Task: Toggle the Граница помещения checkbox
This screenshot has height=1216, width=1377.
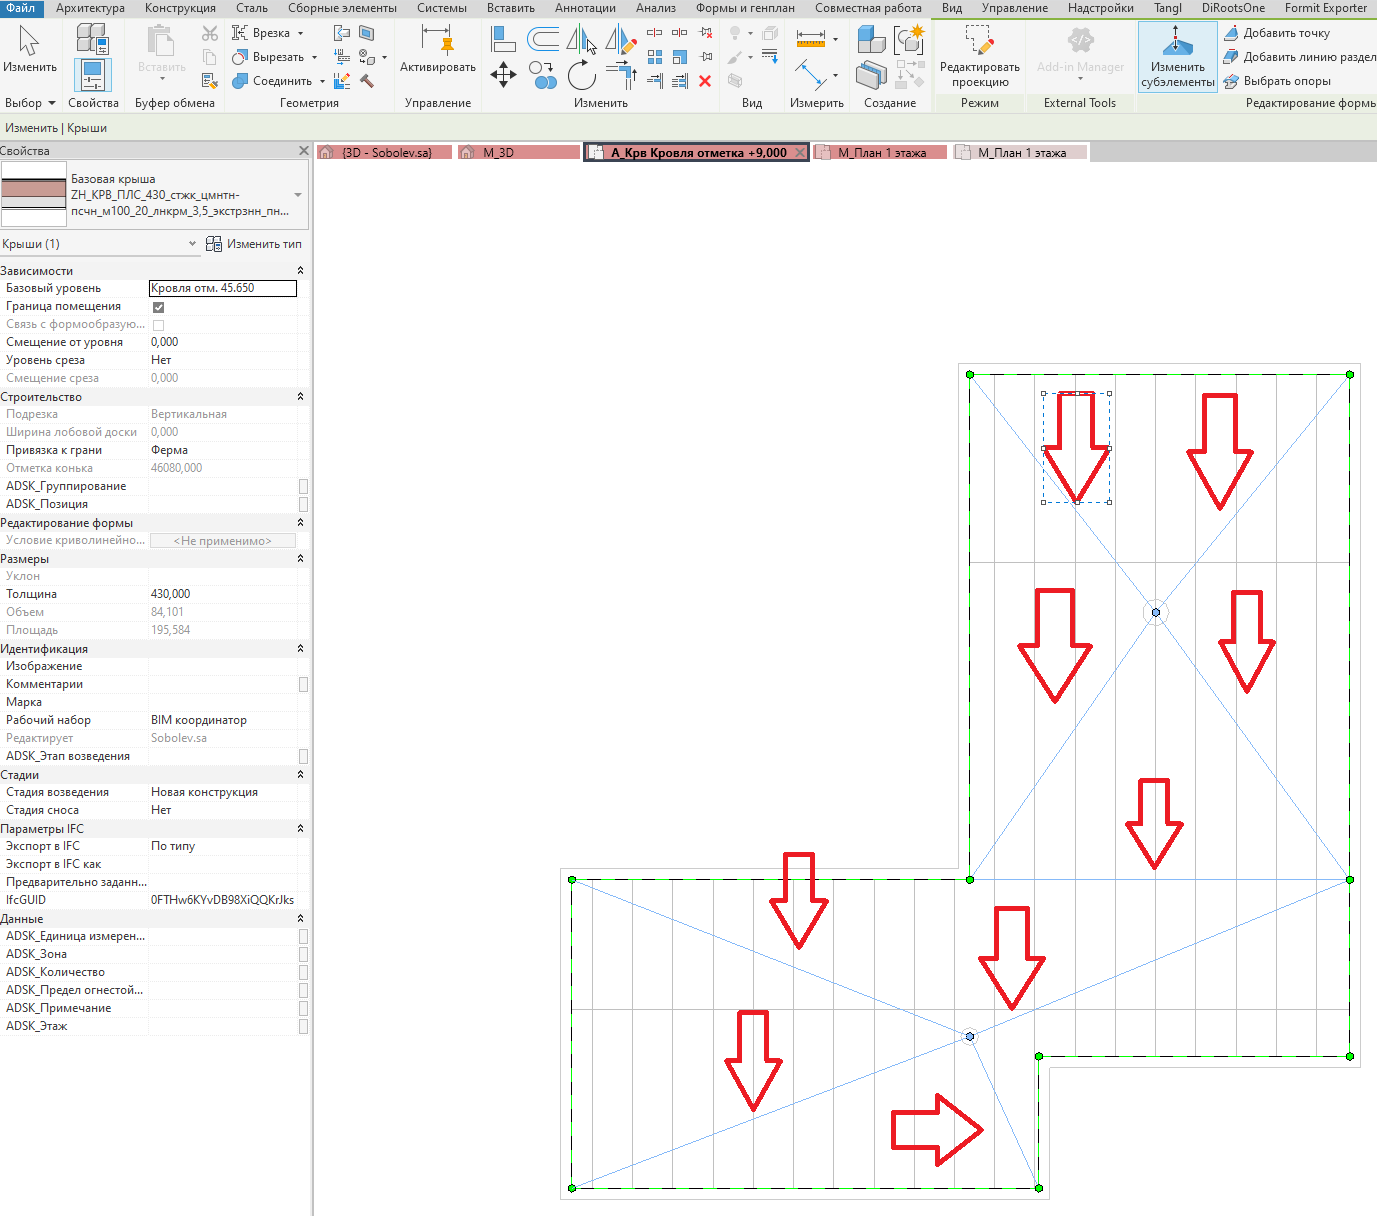Action: 158,307
